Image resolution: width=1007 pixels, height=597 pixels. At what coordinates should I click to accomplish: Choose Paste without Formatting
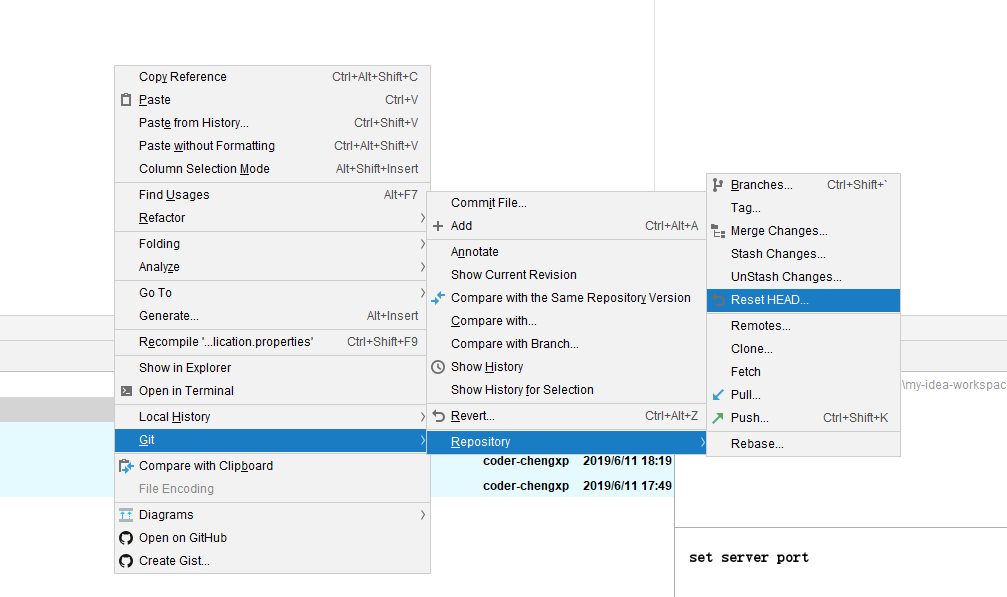pos(272,146)
